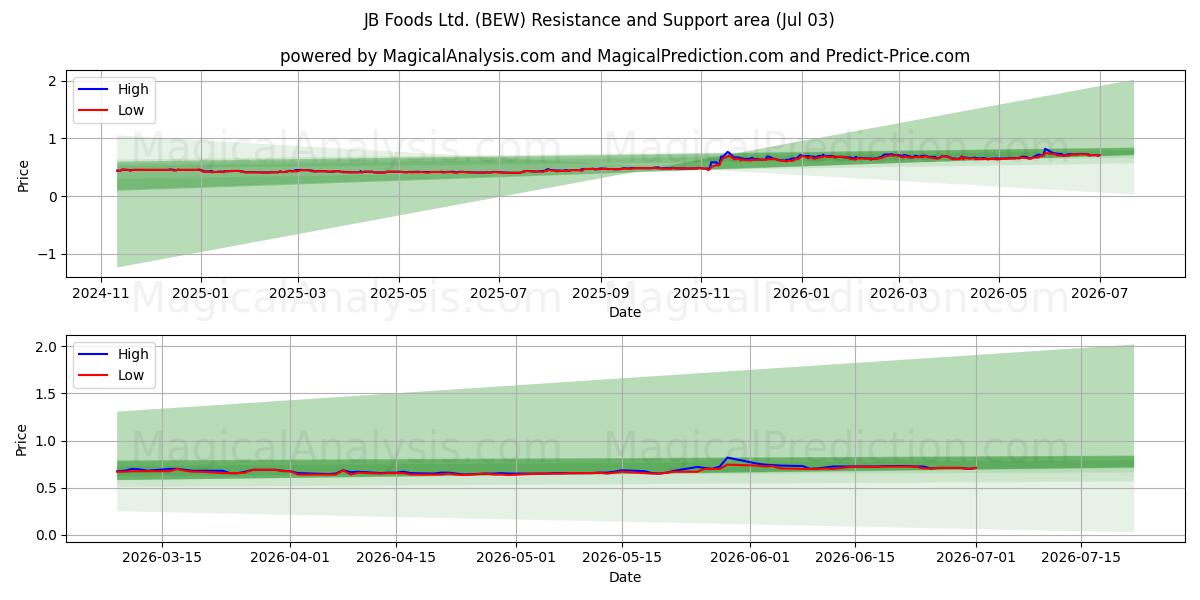1200x600 pixels.
Task: Click the top chart 'Date' axis label
Action: point(625,312)
